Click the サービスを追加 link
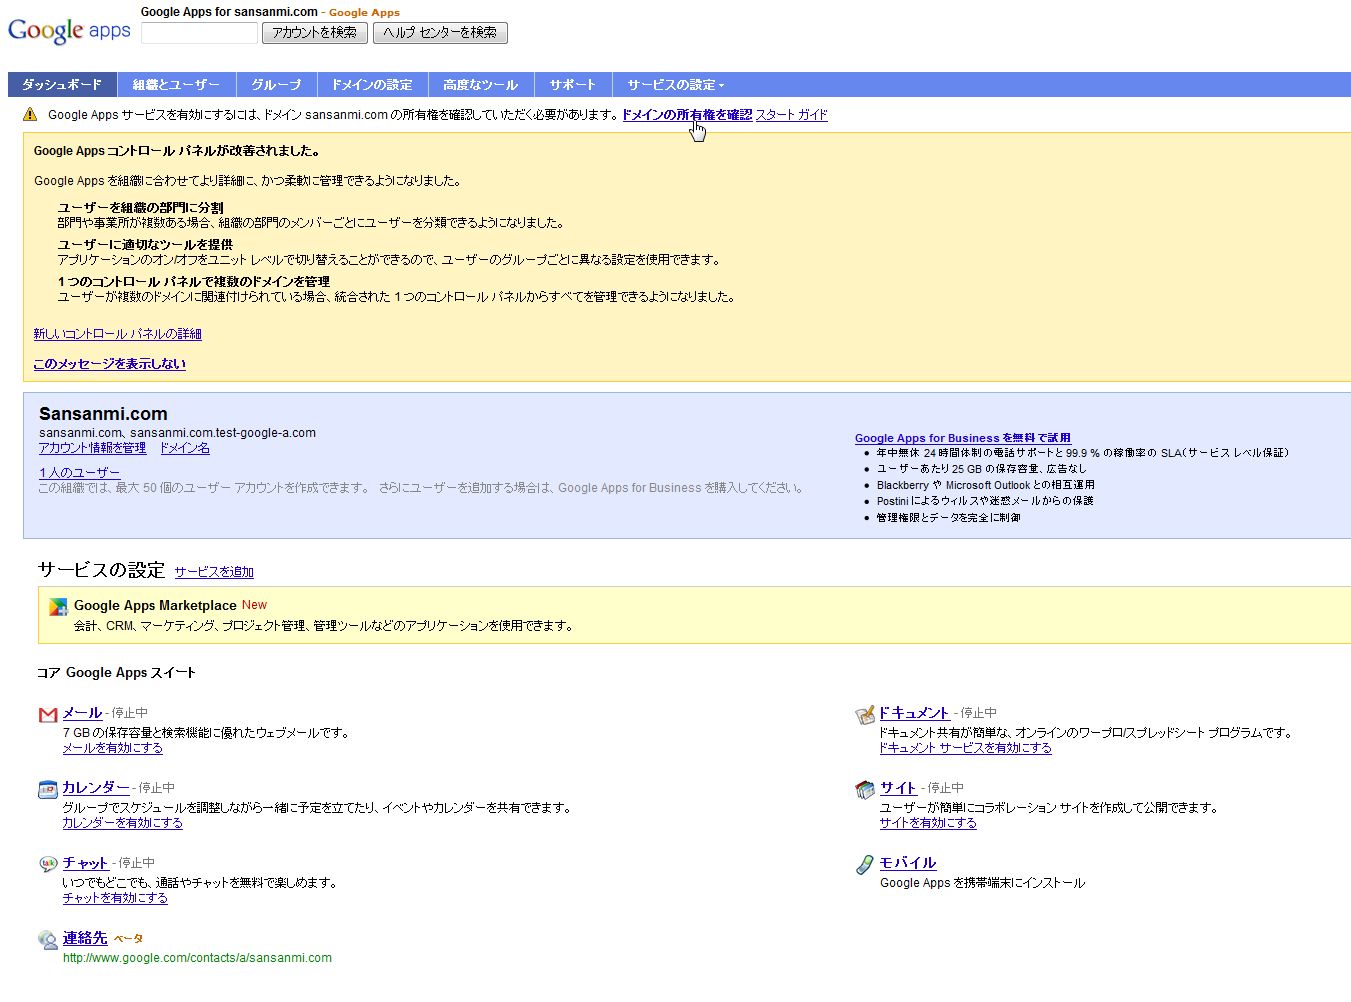 214,572
